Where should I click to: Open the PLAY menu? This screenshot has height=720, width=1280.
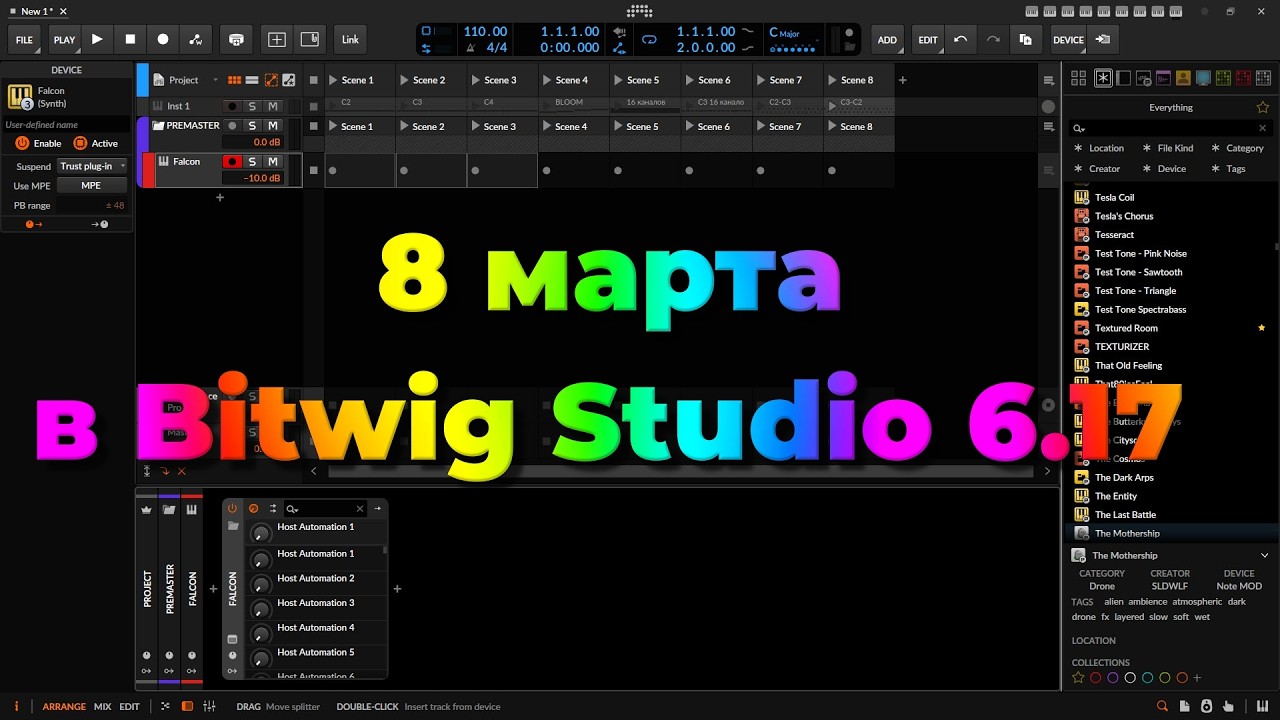click(x=64, y=40)
